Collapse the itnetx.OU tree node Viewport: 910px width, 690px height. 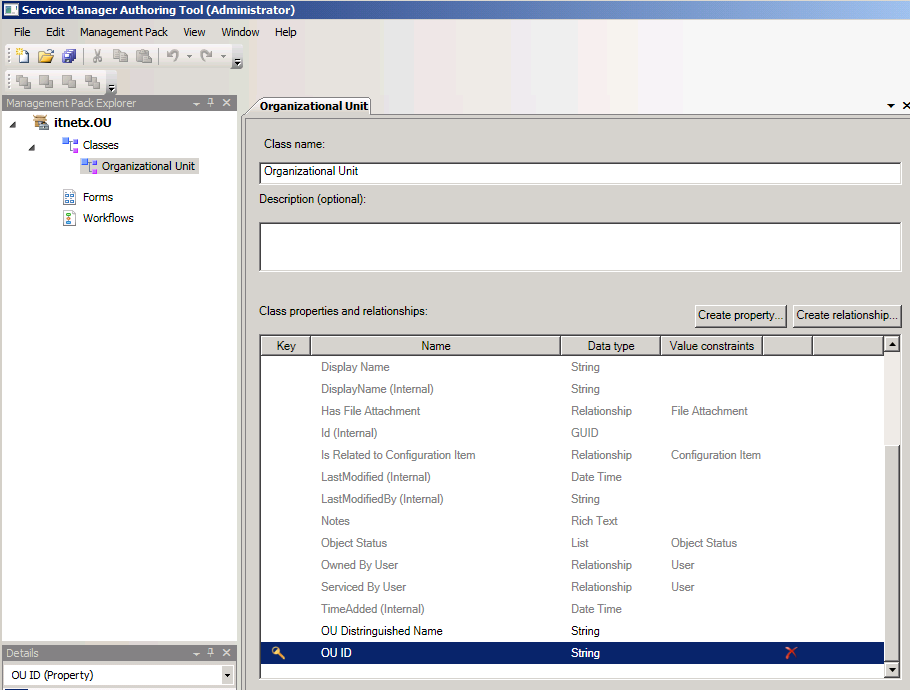(x=13, y=124)
